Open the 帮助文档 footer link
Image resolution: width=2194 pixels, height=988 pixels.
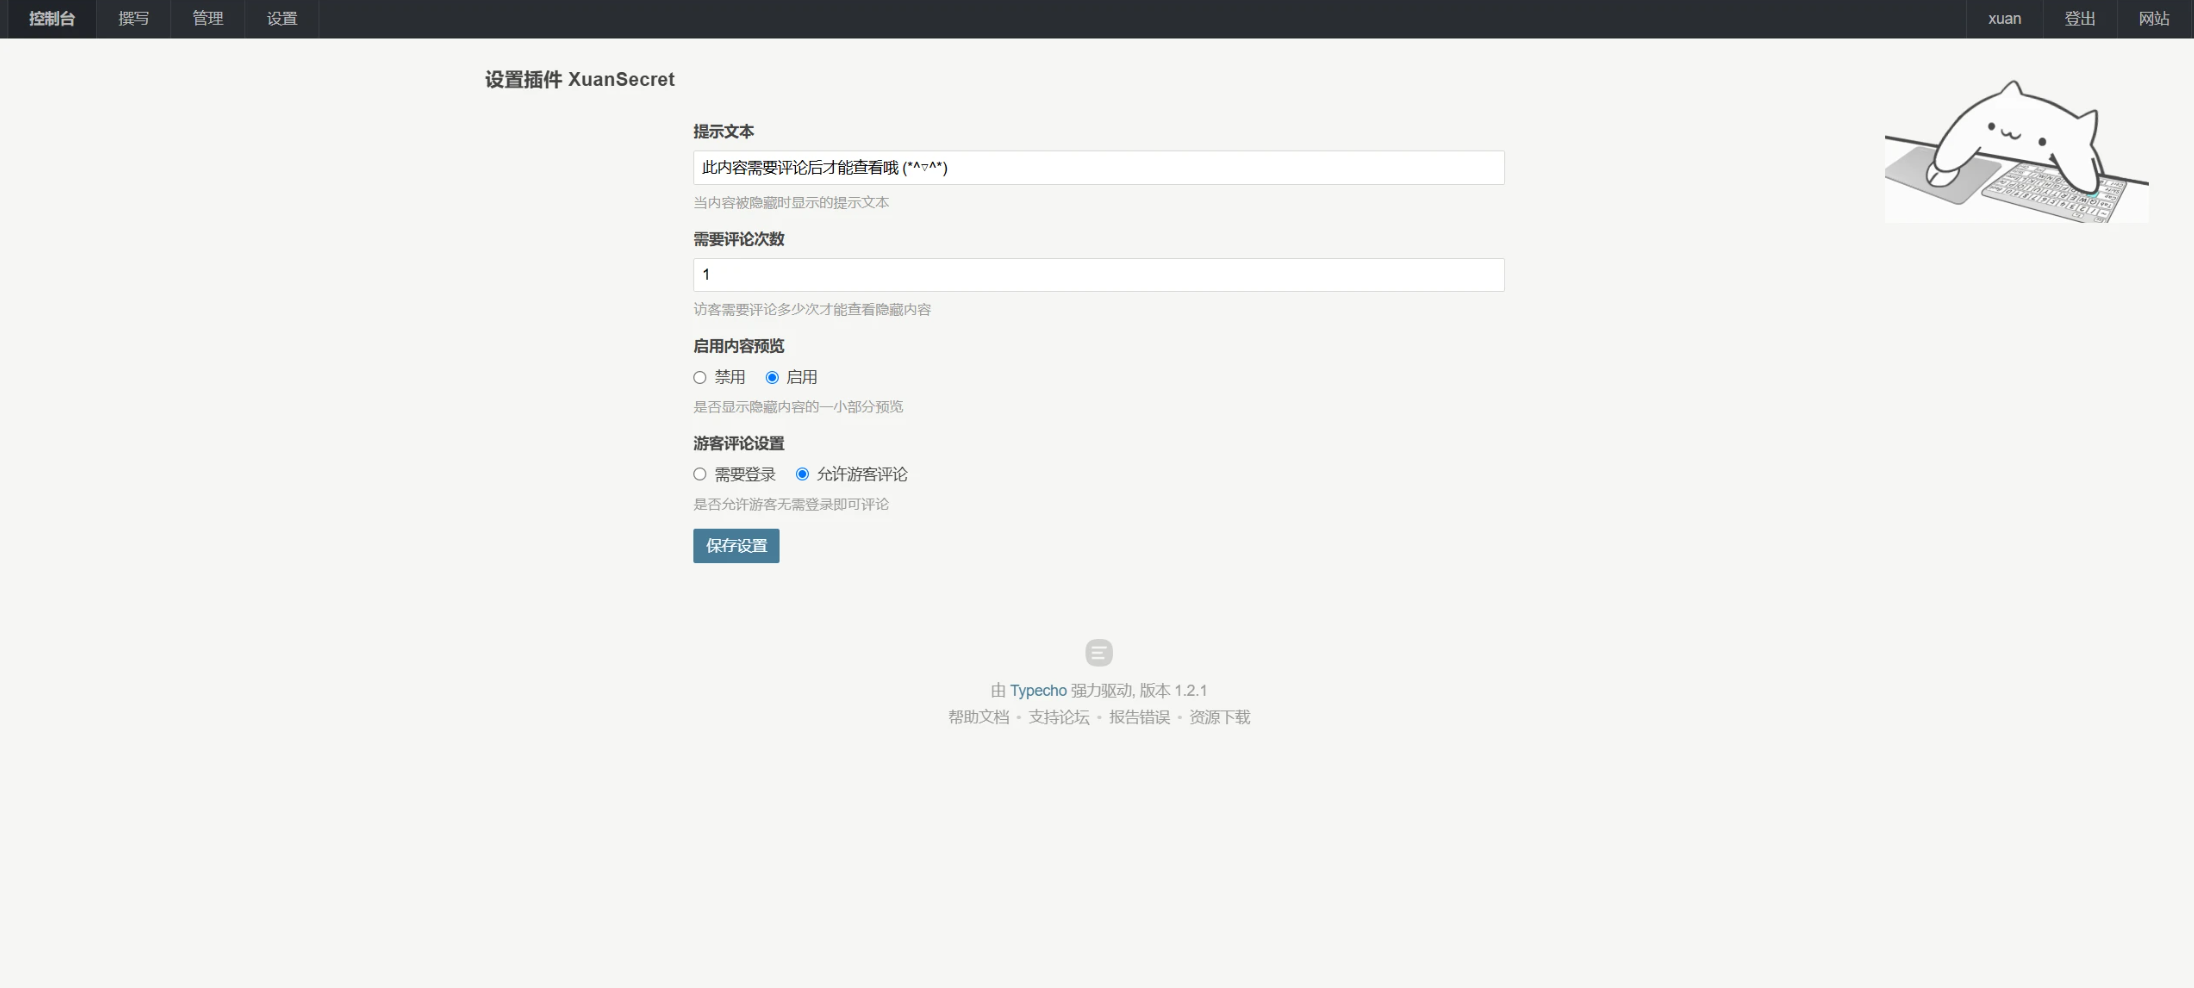click(x=978, y=717)
